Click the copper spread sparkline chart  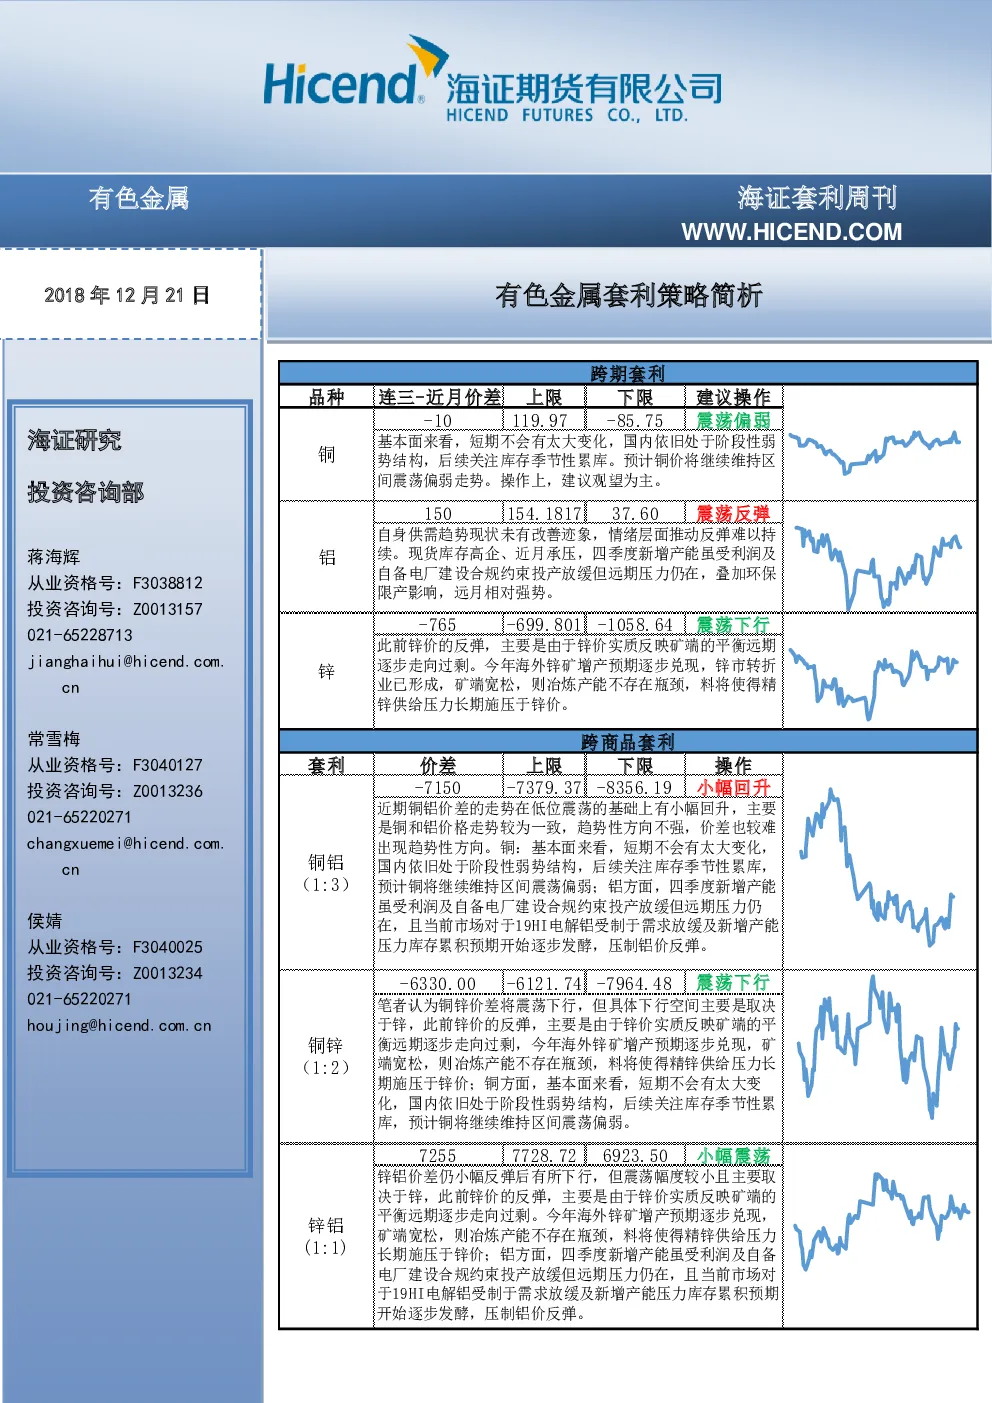tap(875, 451)
